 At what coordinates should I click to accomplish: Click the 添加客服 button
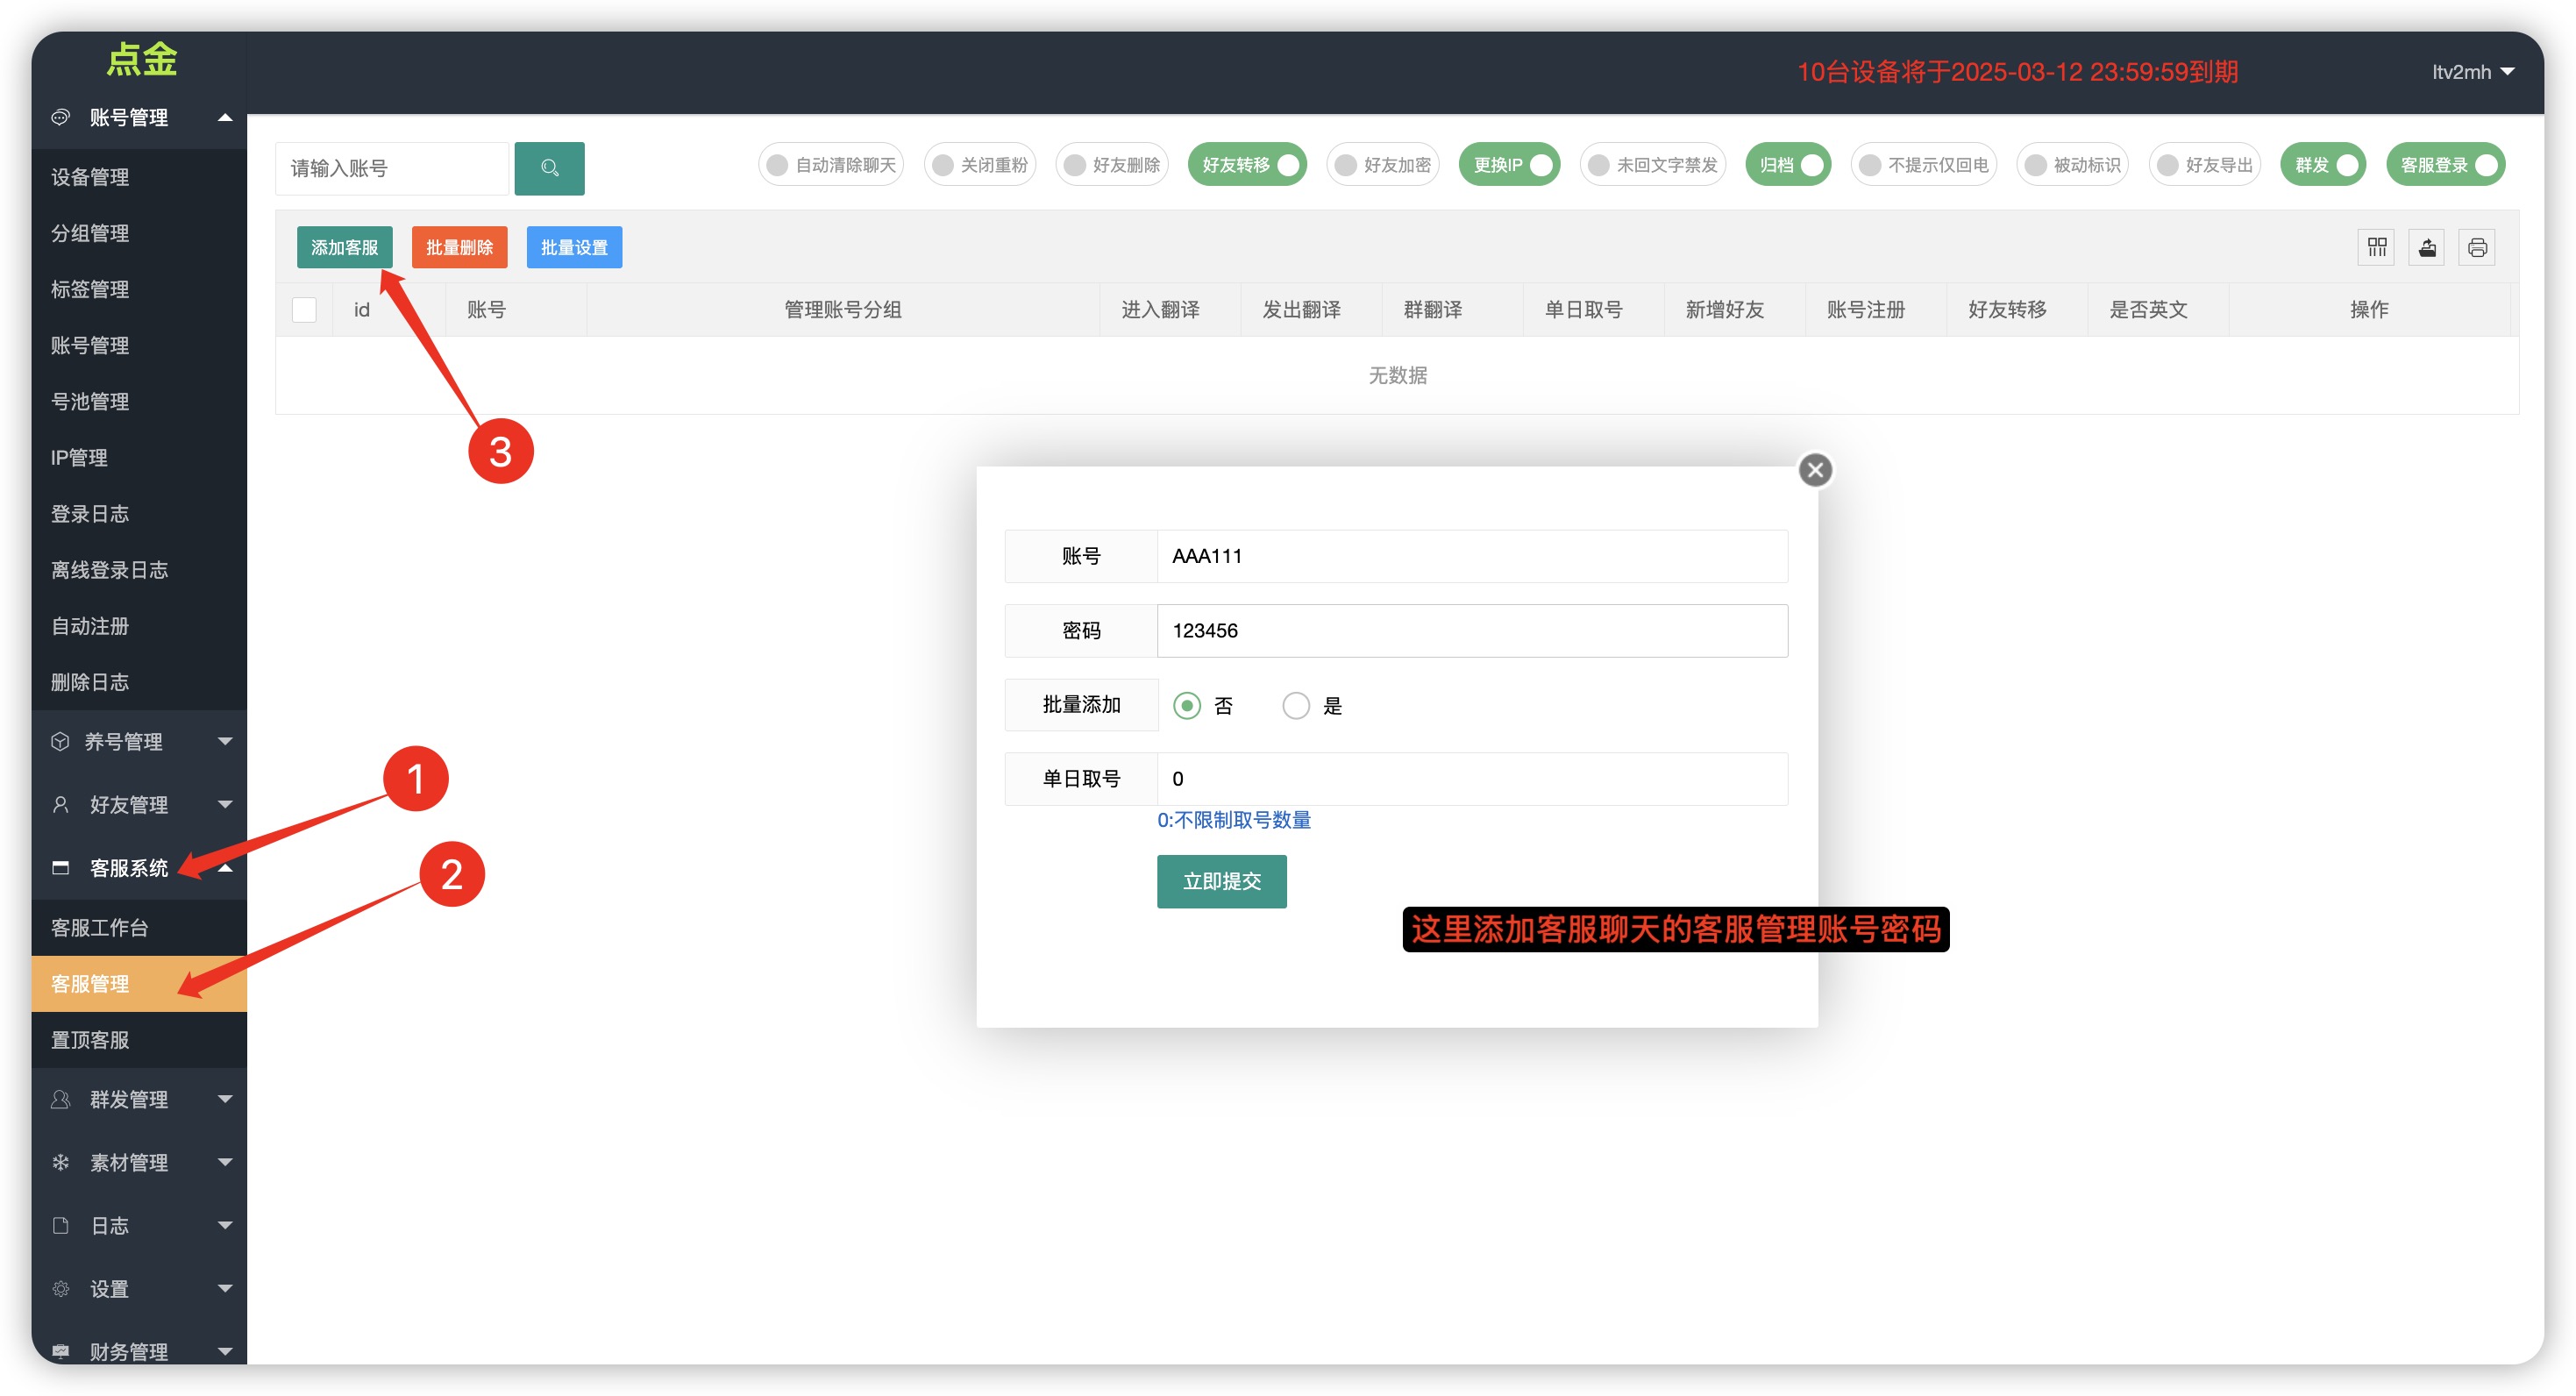[x=344, y=247]
